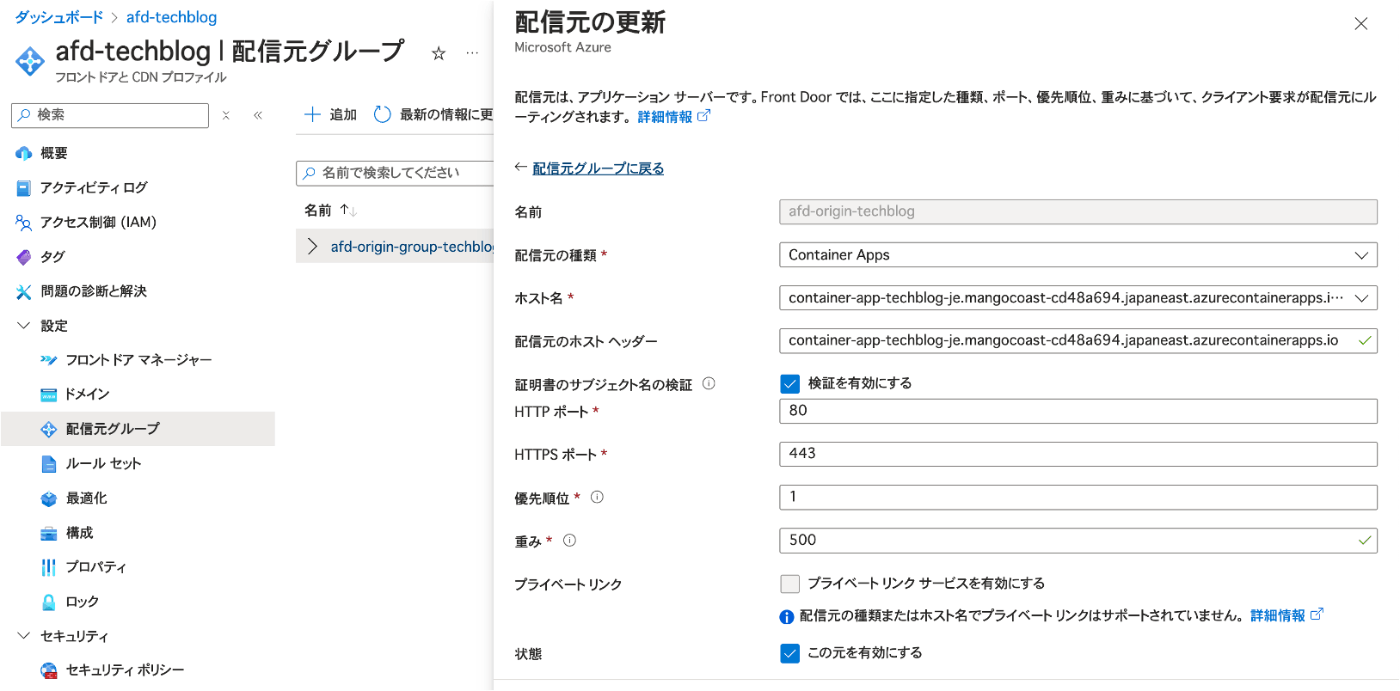Open 最適化 in the sidebar

[x=86, y=498]
